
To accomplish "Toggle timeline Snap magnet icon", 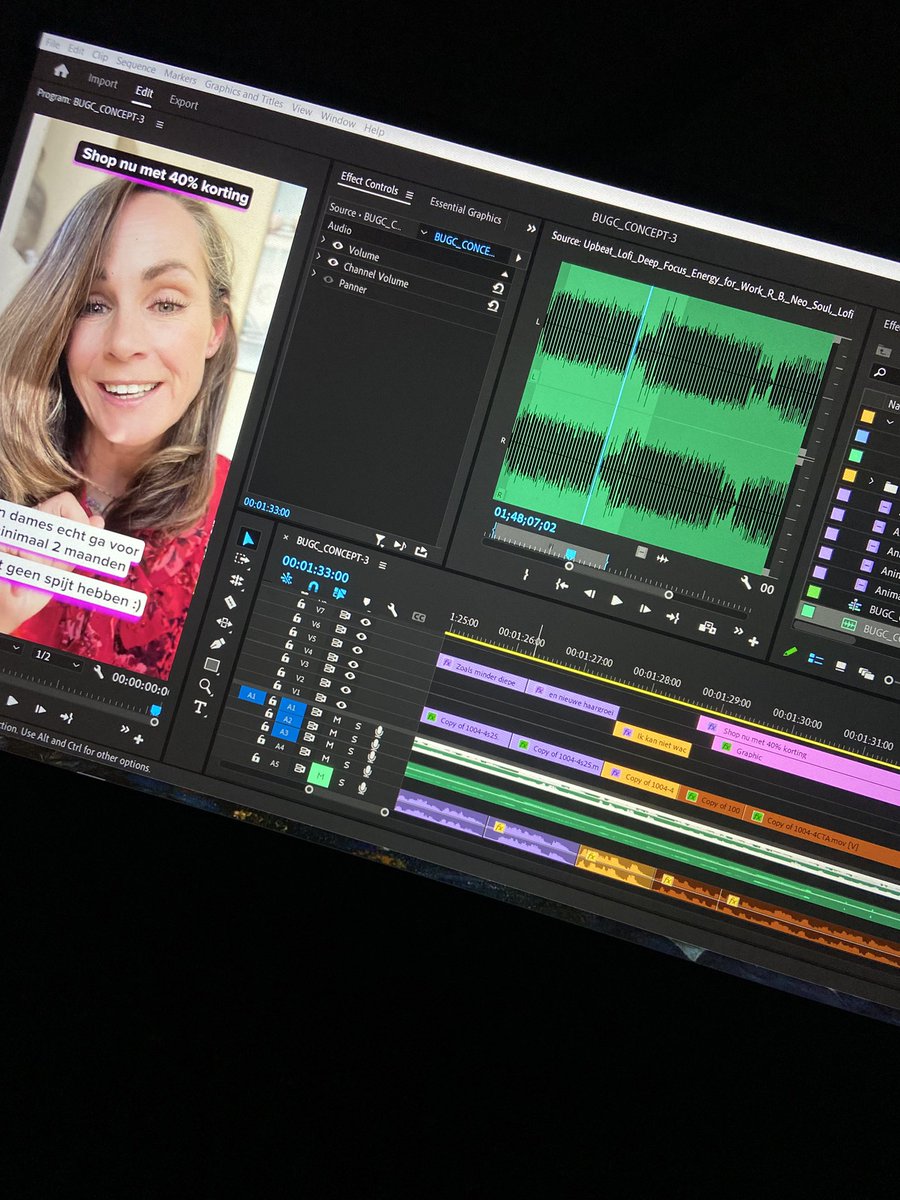I will (313, 587).
